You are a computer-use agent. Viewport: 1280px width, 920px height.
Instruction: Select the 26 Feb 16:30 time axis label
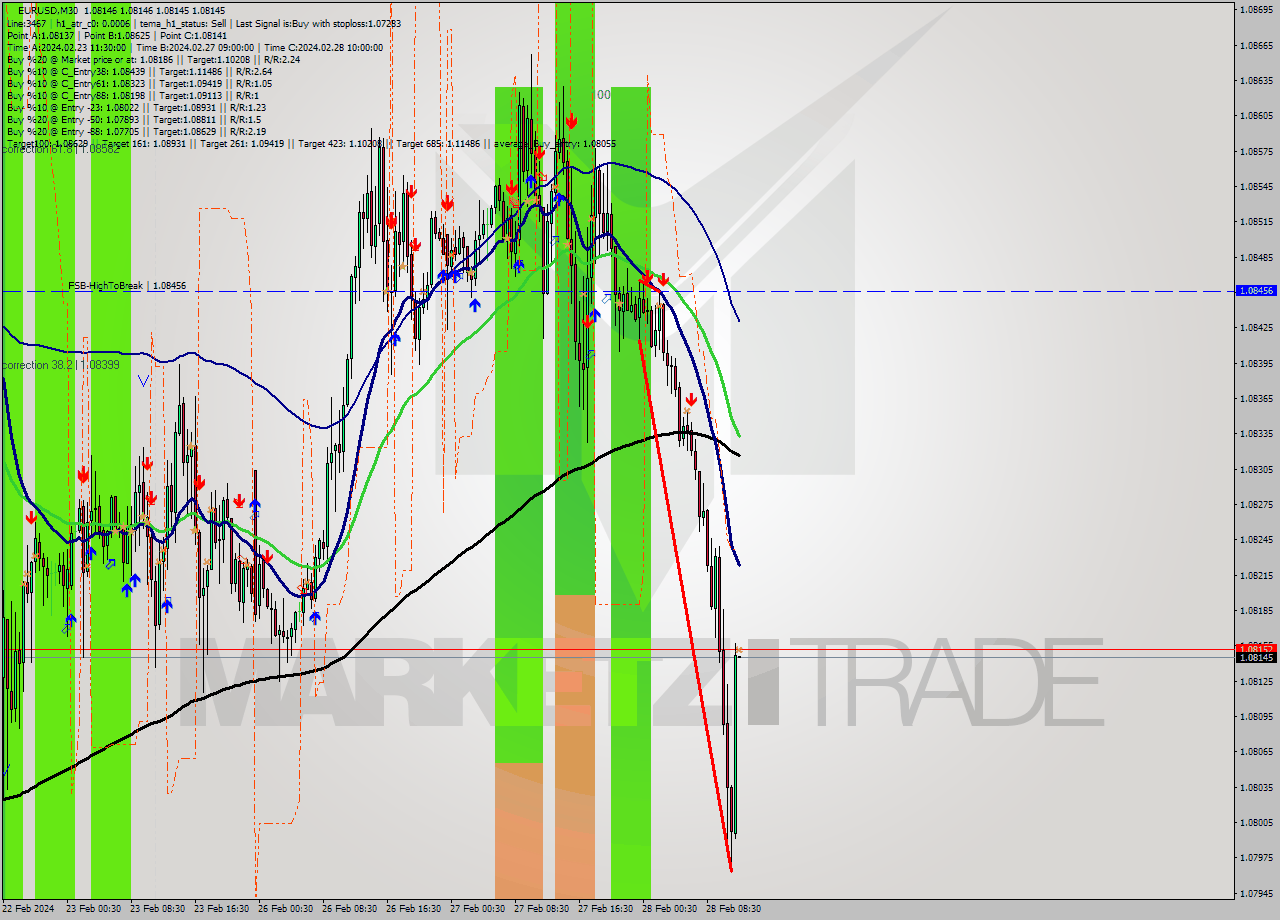coord(413,909)
